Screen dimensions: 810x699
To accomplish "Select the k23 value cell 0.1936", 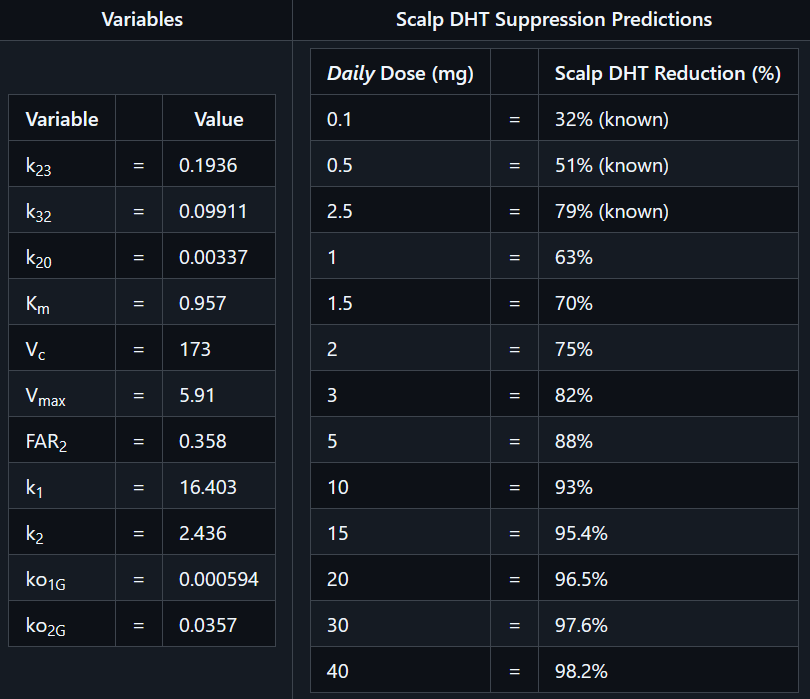I will (208, 166).
